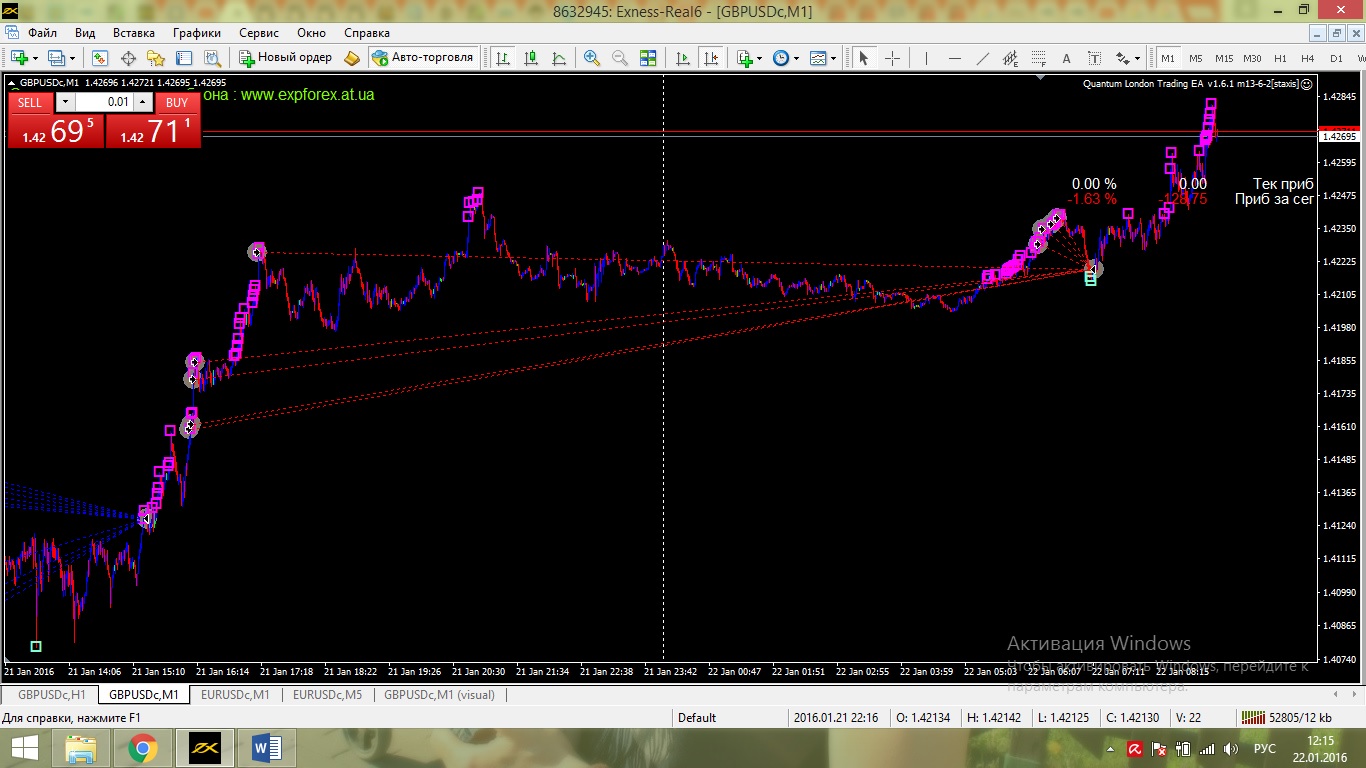Expand the Profiles dropdown arrow
Screen dimensions: 1366x768
pos(72,58)
